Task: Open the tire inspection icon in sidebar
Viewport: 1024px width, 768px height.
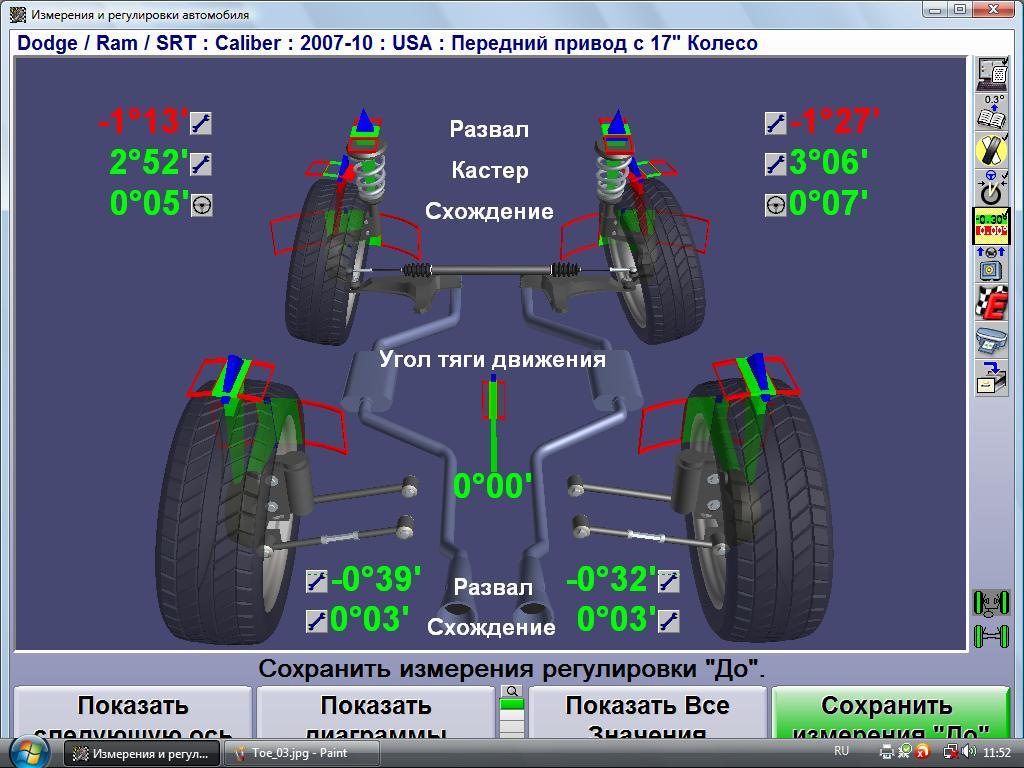Action: (991, 150)
